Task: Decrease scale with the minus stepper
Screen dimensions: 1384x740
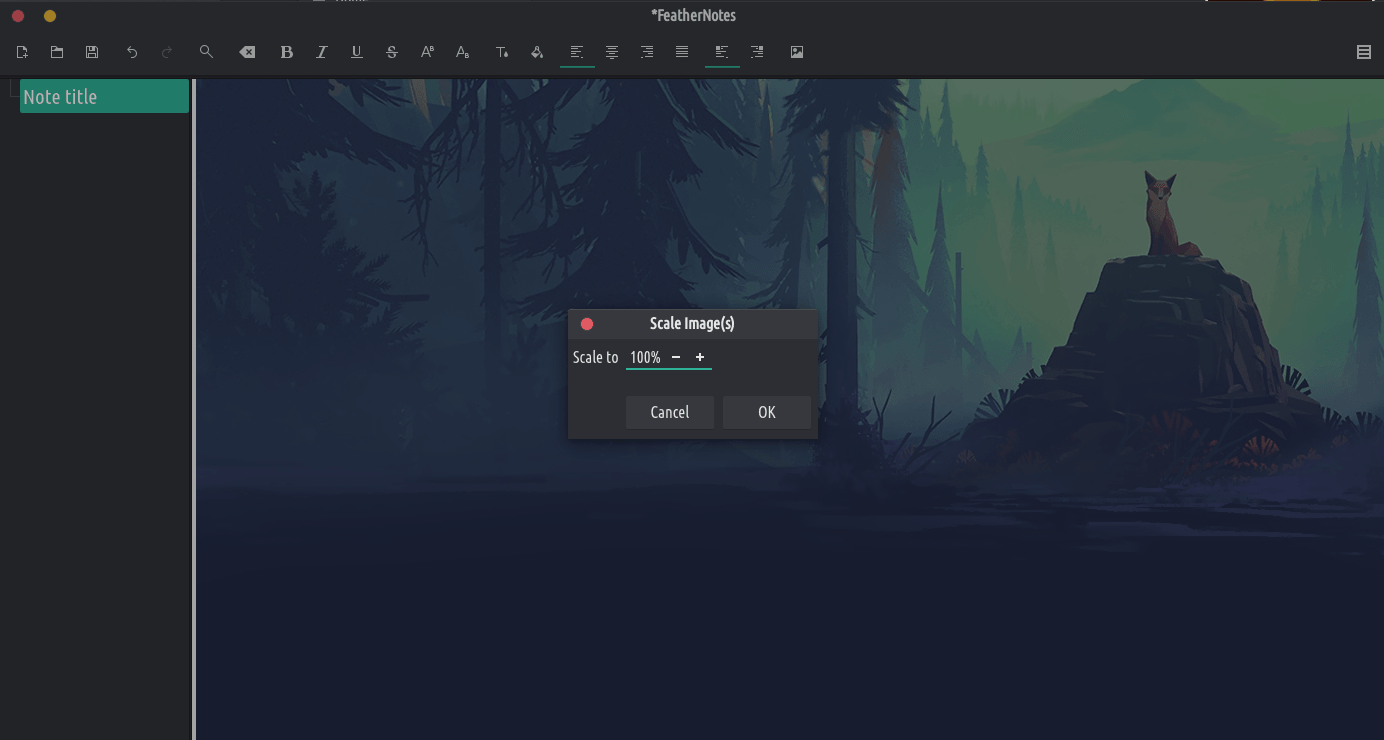Action: click(676, 357)
